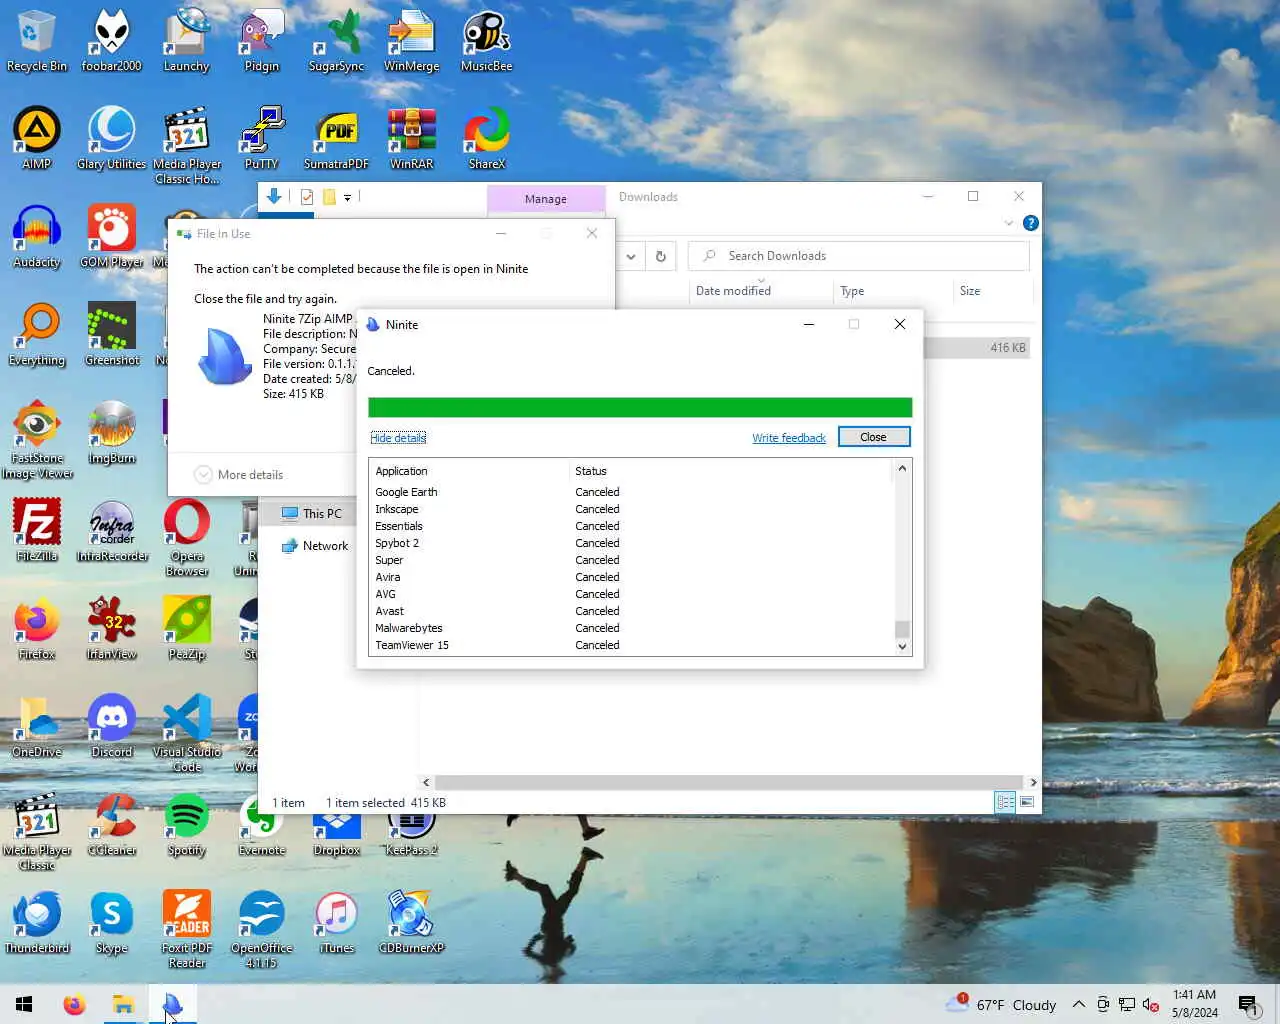Image resolution: width=1280 pixels, height=1024 pixels.
Task: Open the GOM Player desktop shortcut
Action: point(111,236)
